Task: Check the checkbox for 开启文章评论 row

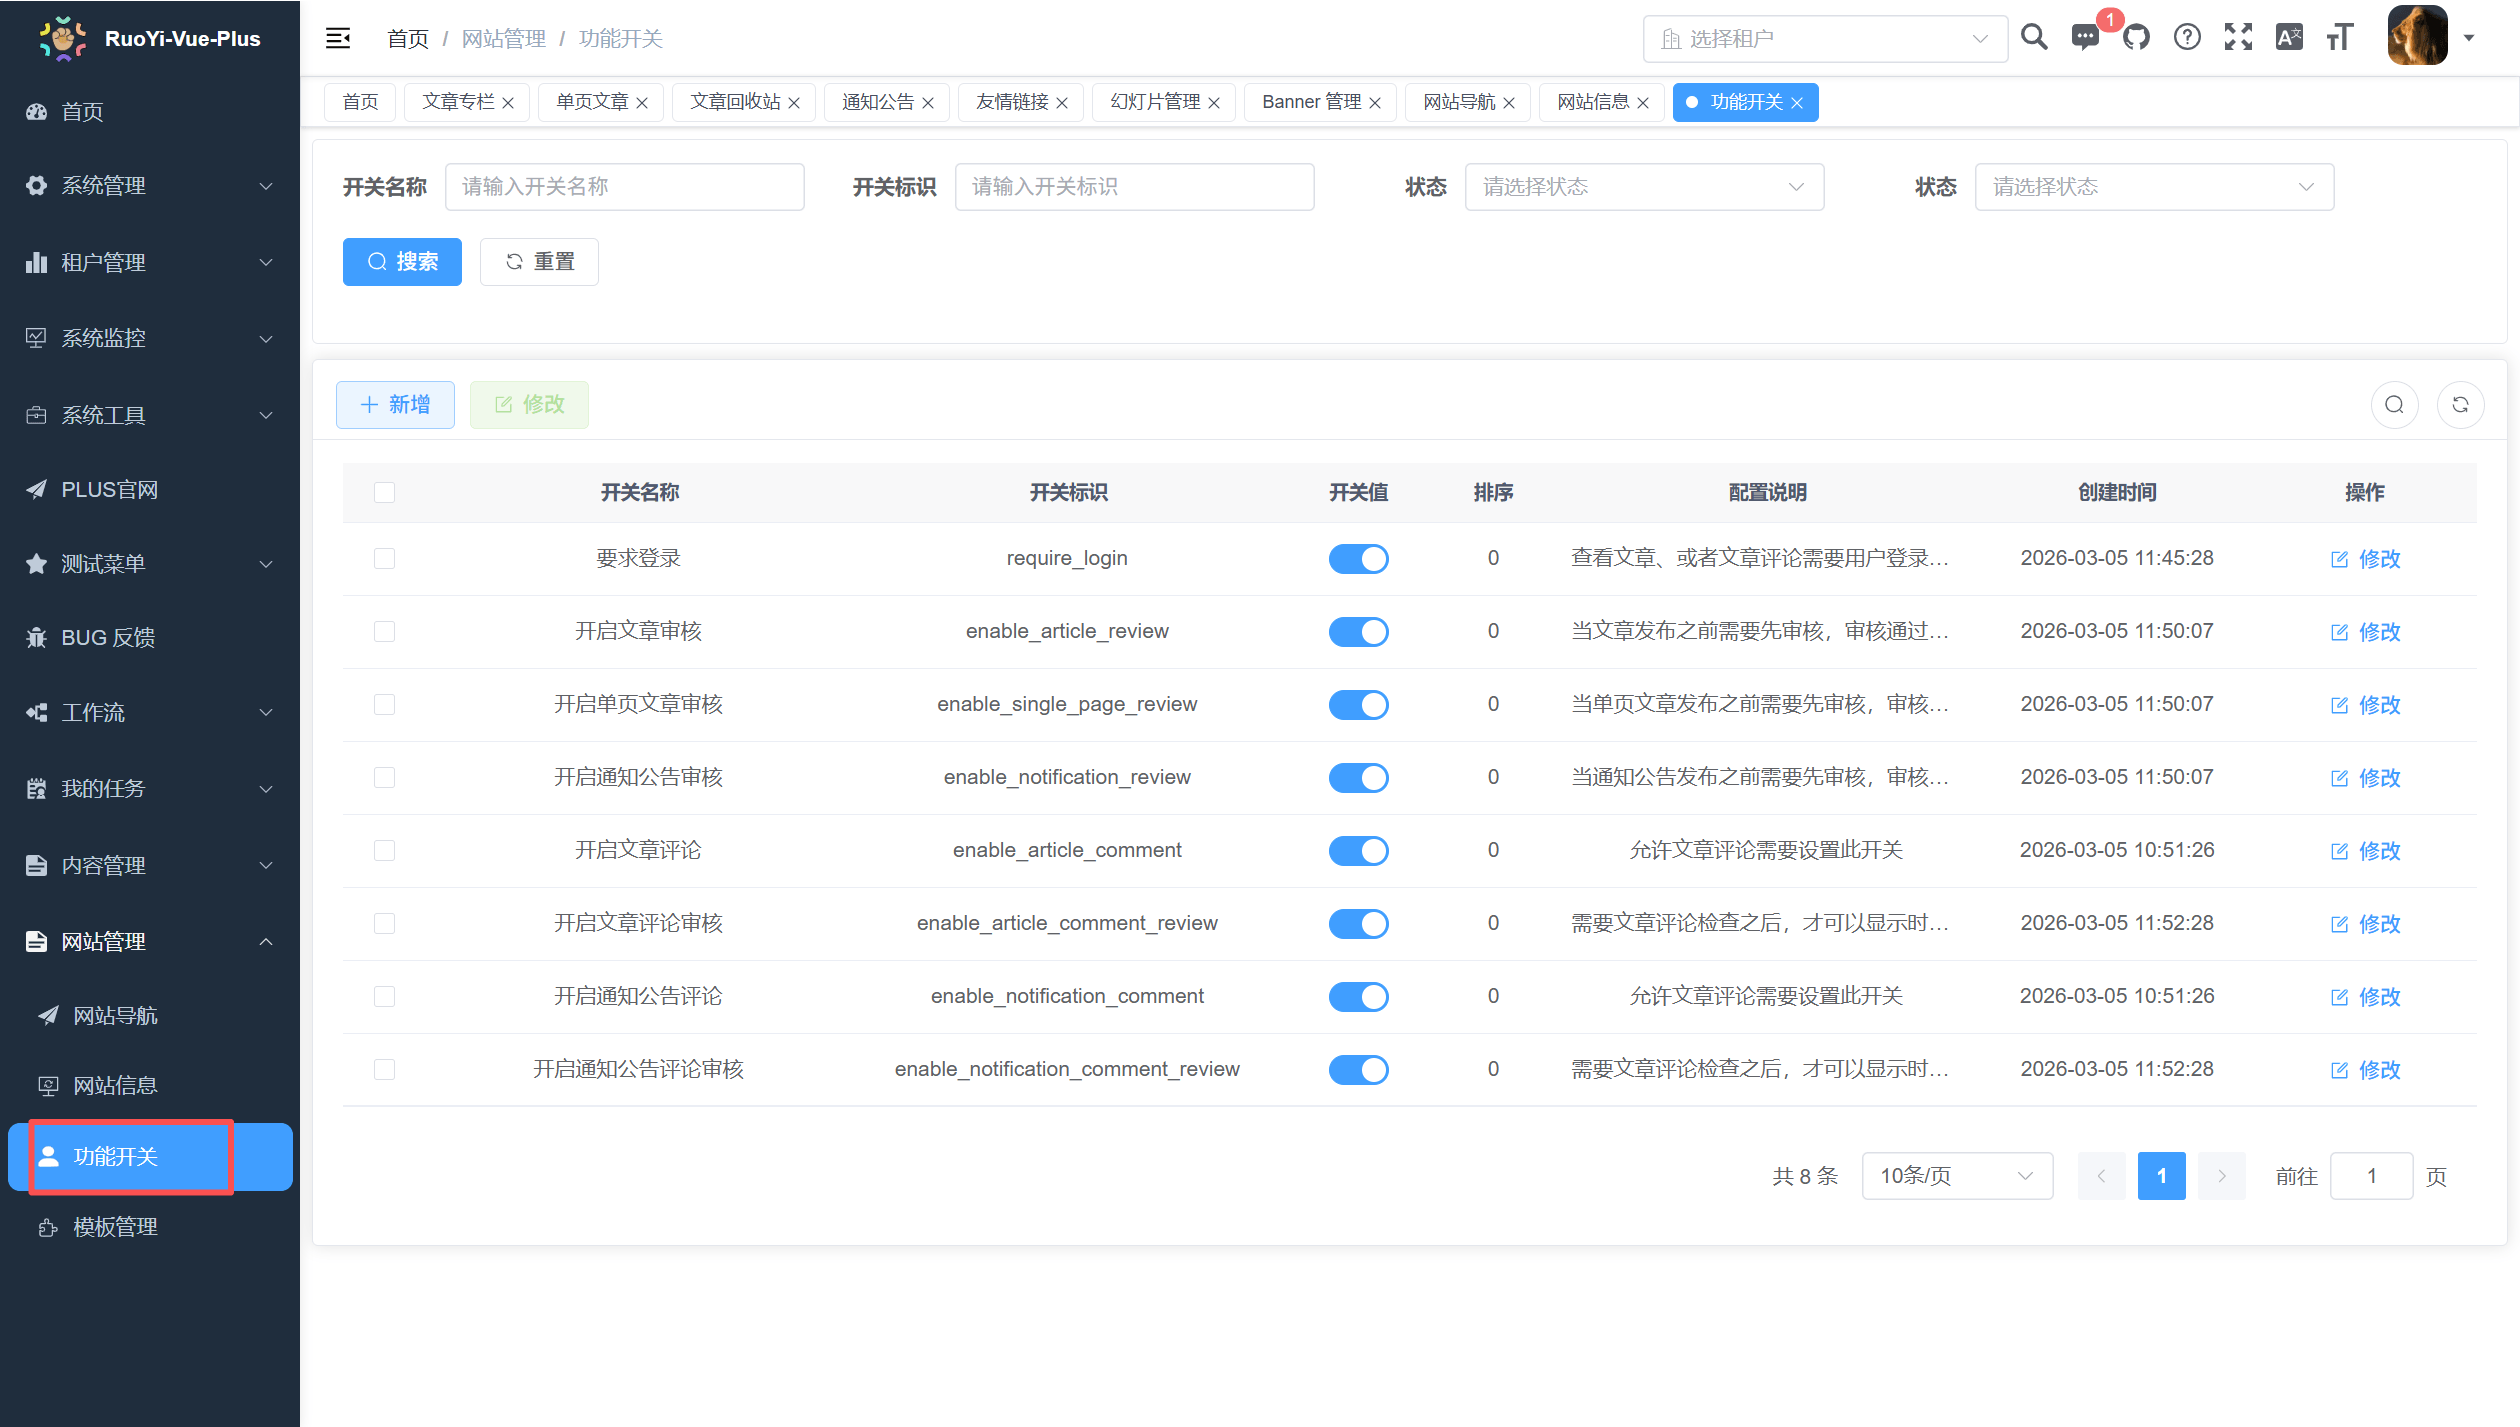Action: (384, 850)
